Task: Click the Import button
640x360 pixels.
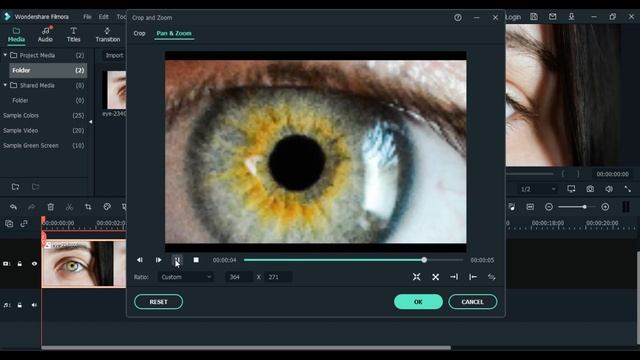Action: 114,56
